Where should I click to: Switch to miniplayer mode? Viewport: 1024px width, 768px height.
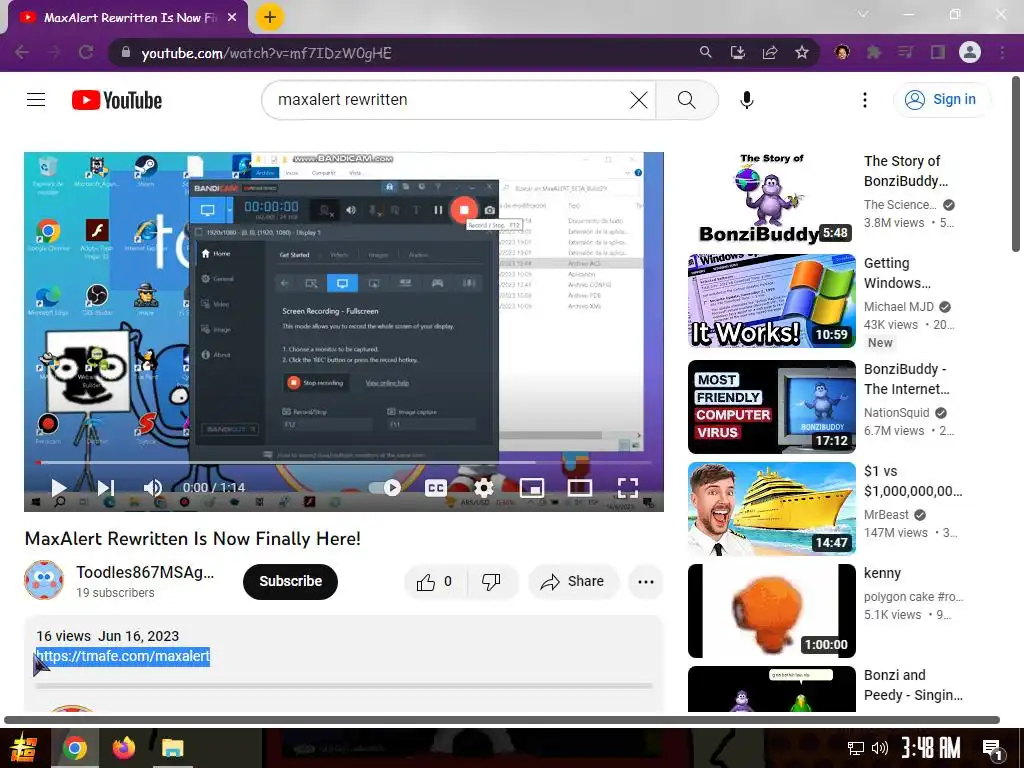click(x=532, y=487)
